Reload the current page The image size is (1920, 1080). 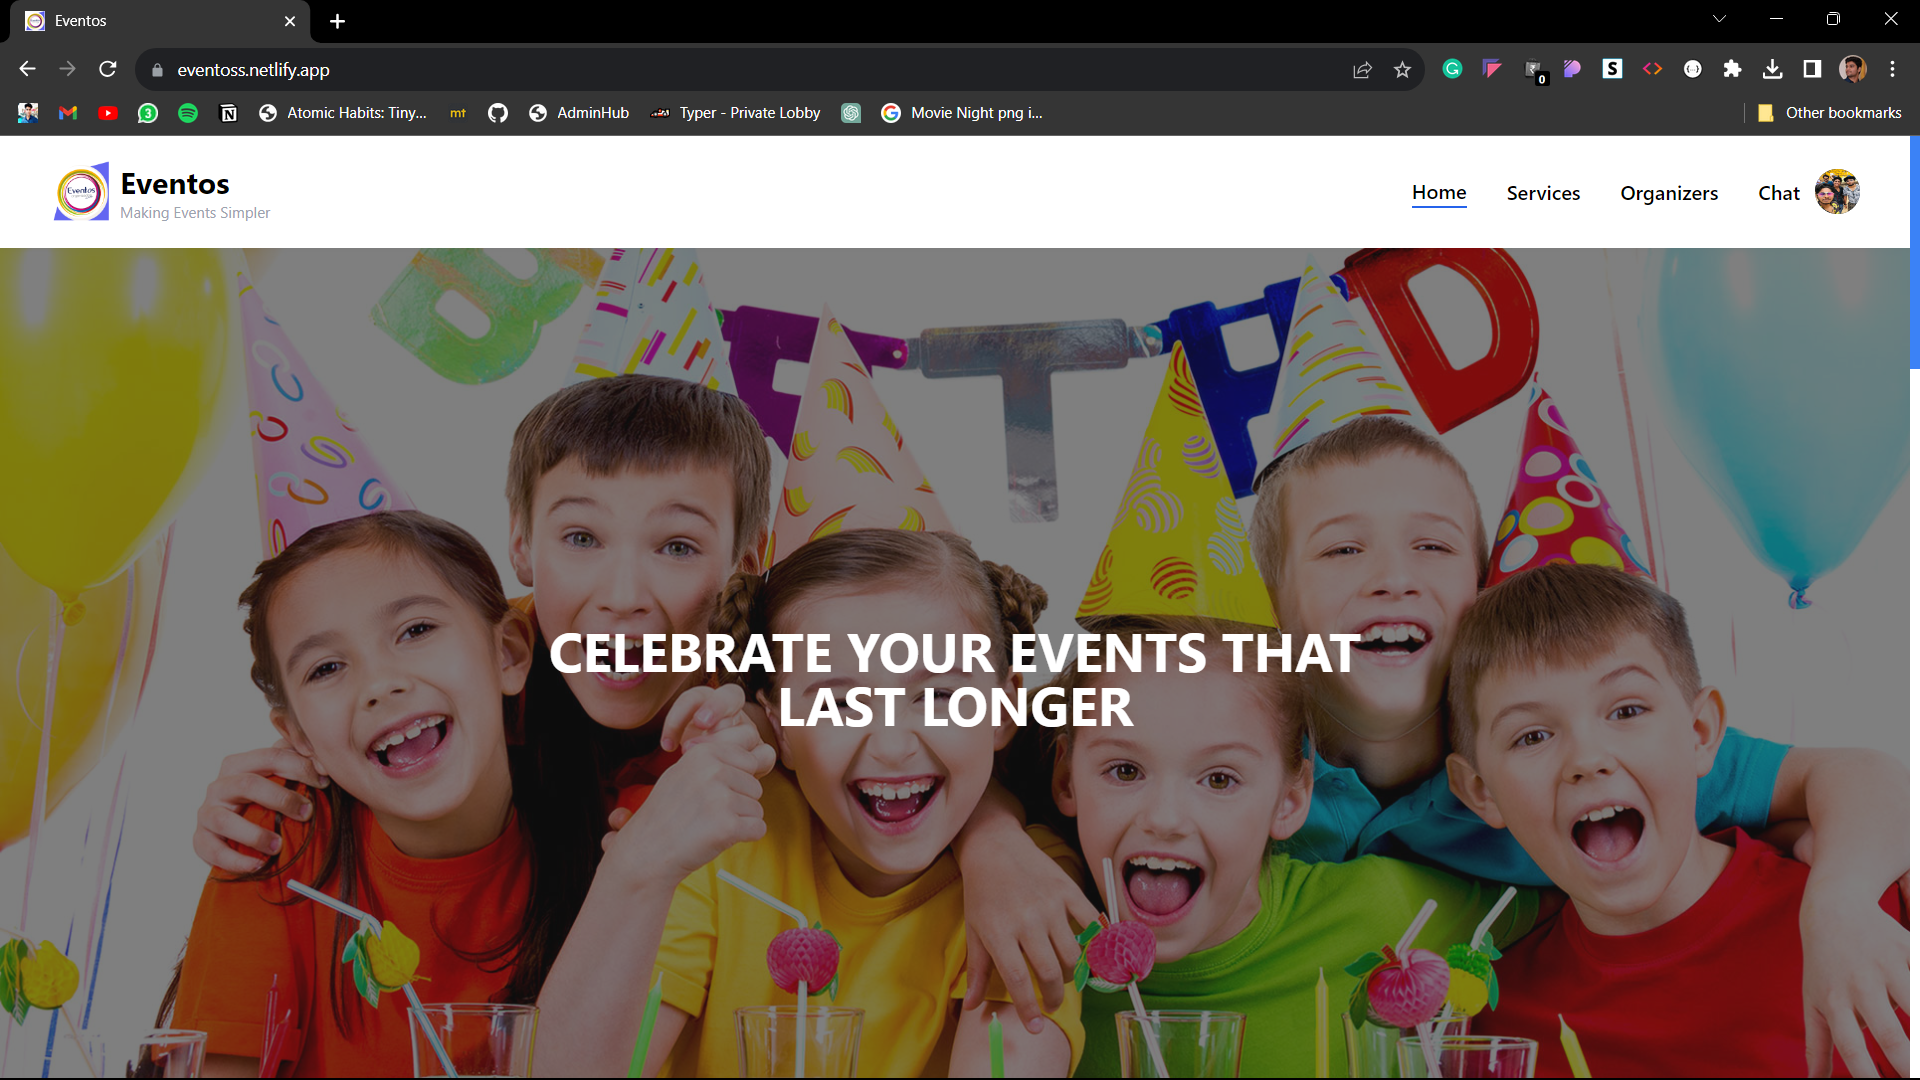108,69
